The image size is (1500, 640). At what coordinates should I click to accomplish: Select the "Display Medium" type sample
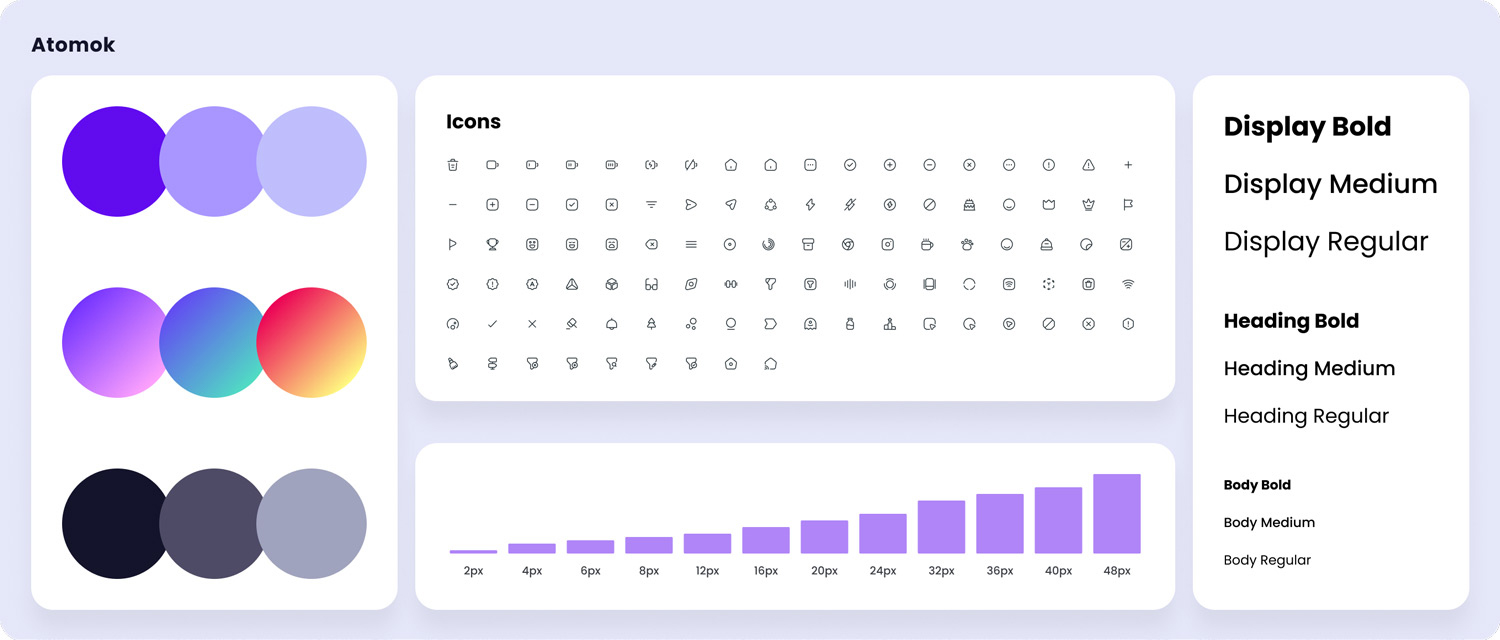click(1330, 184)
